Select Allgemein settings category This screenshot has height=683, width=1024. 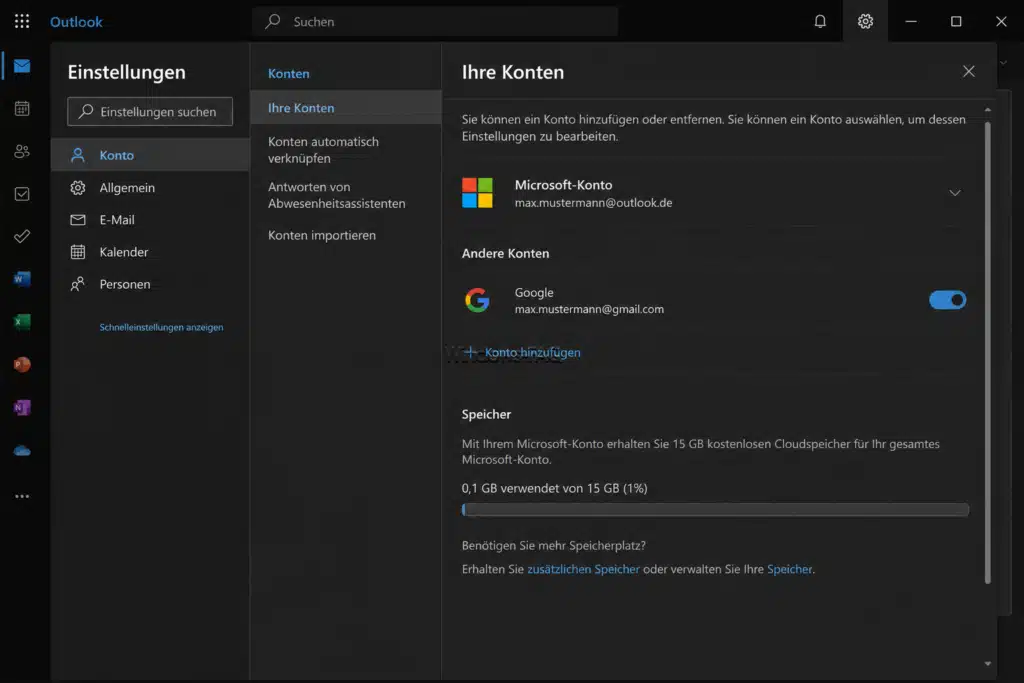coord(150,187)
